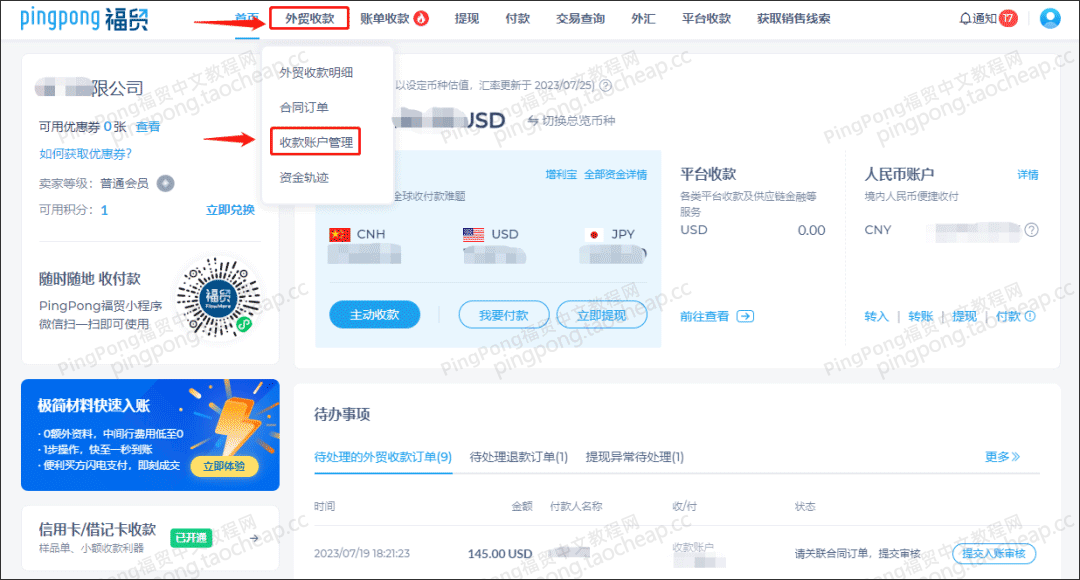Click help icon next to exchange rate date
Image resolution: width=1080 pixels, height=580 pixels.
[x=605, y=85]
